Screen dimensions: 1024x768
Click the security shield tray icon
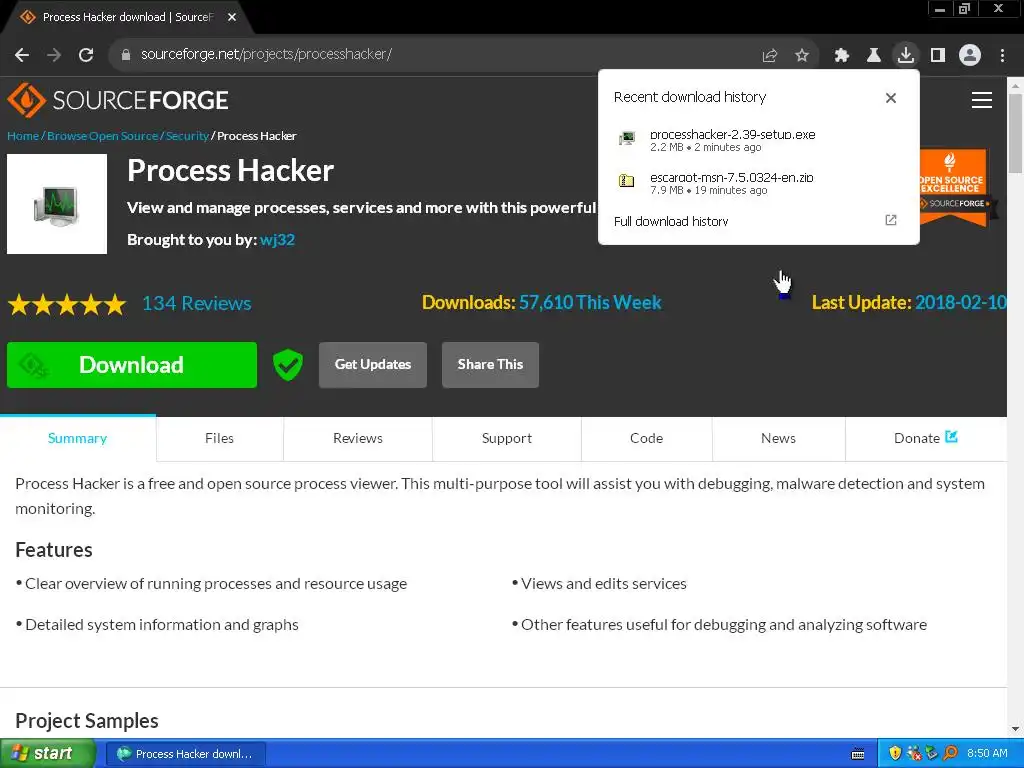pos(895,754)
